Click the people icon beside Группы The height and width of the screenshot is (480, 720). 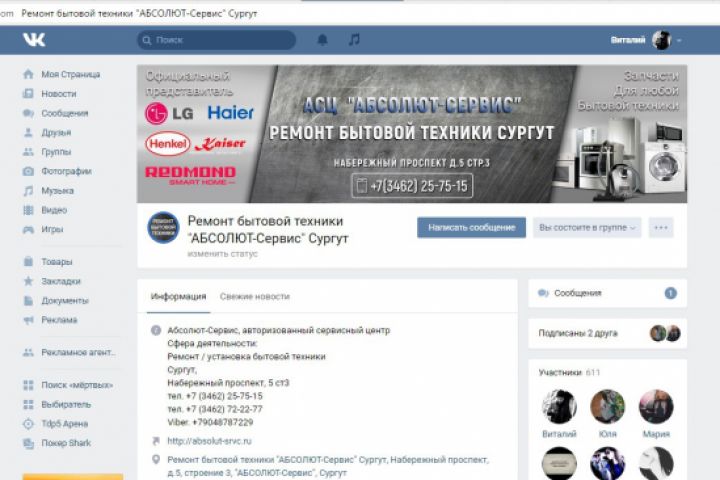pyautogui.click(x=28, y=152)
